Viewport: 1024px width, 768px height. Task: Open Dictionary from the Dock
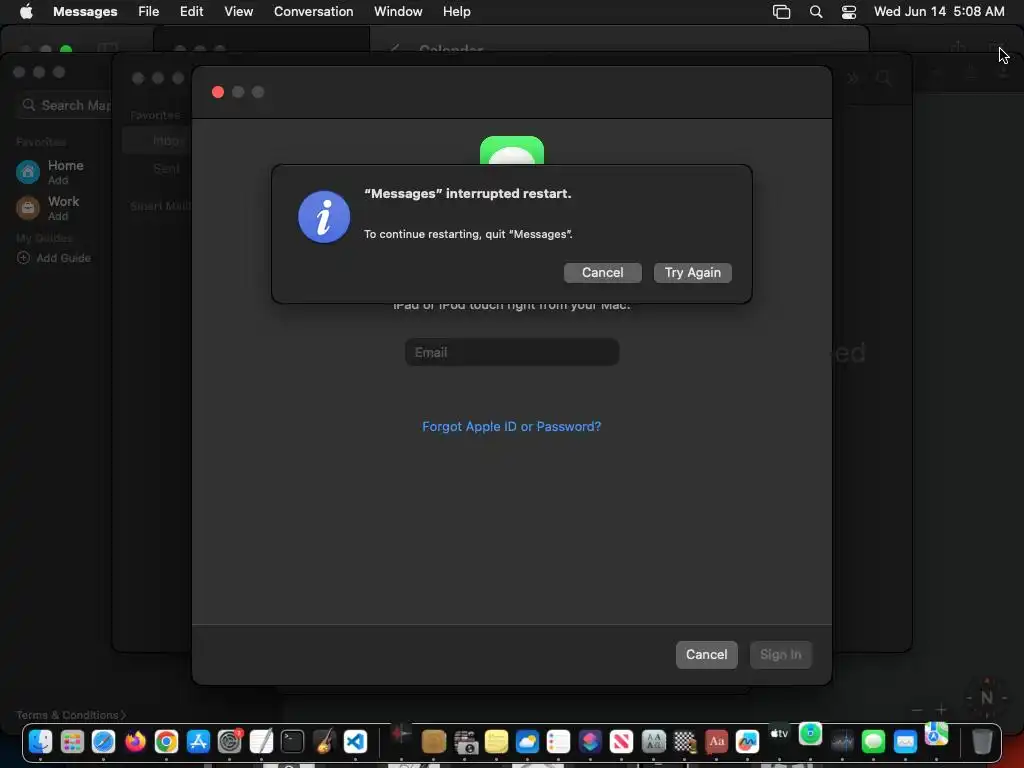coord(716,742)
